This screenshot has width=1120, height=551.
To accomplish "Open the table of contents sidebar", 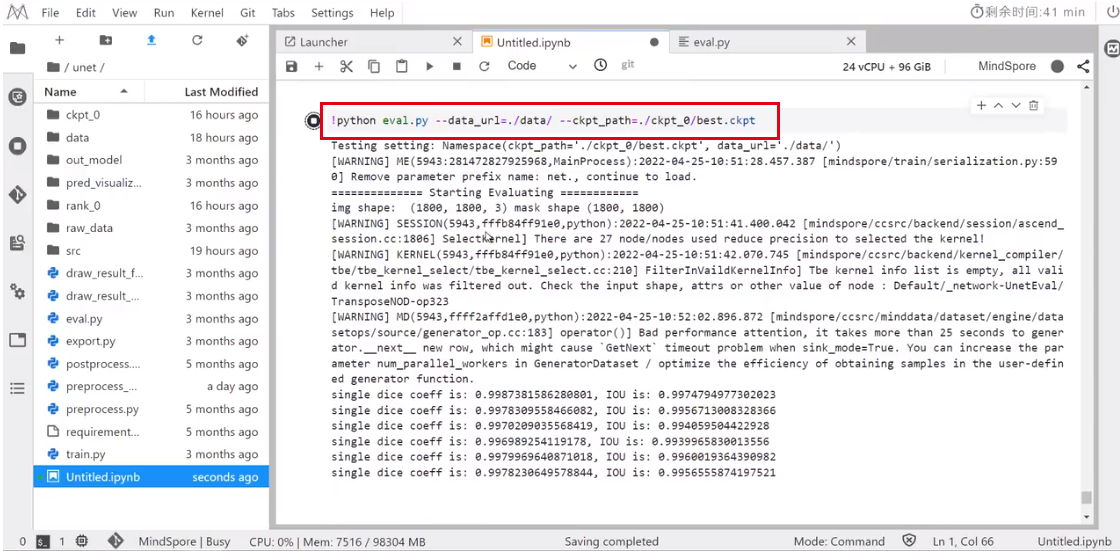I will (17, 389).
